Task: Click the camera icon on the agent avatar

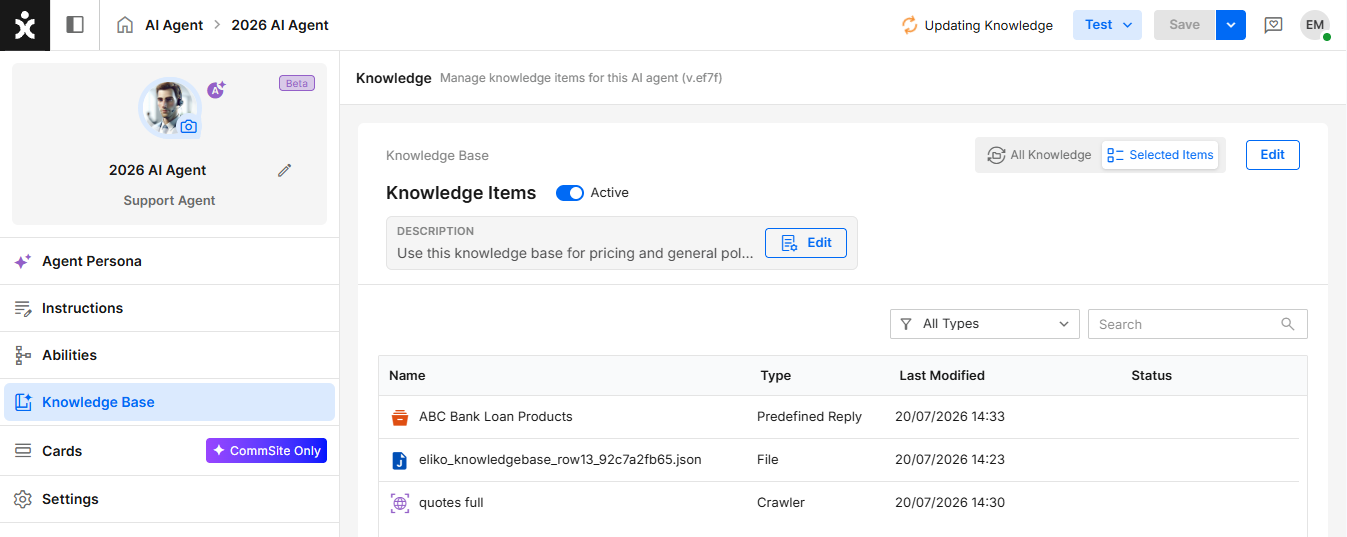Action: click(188, 127)
